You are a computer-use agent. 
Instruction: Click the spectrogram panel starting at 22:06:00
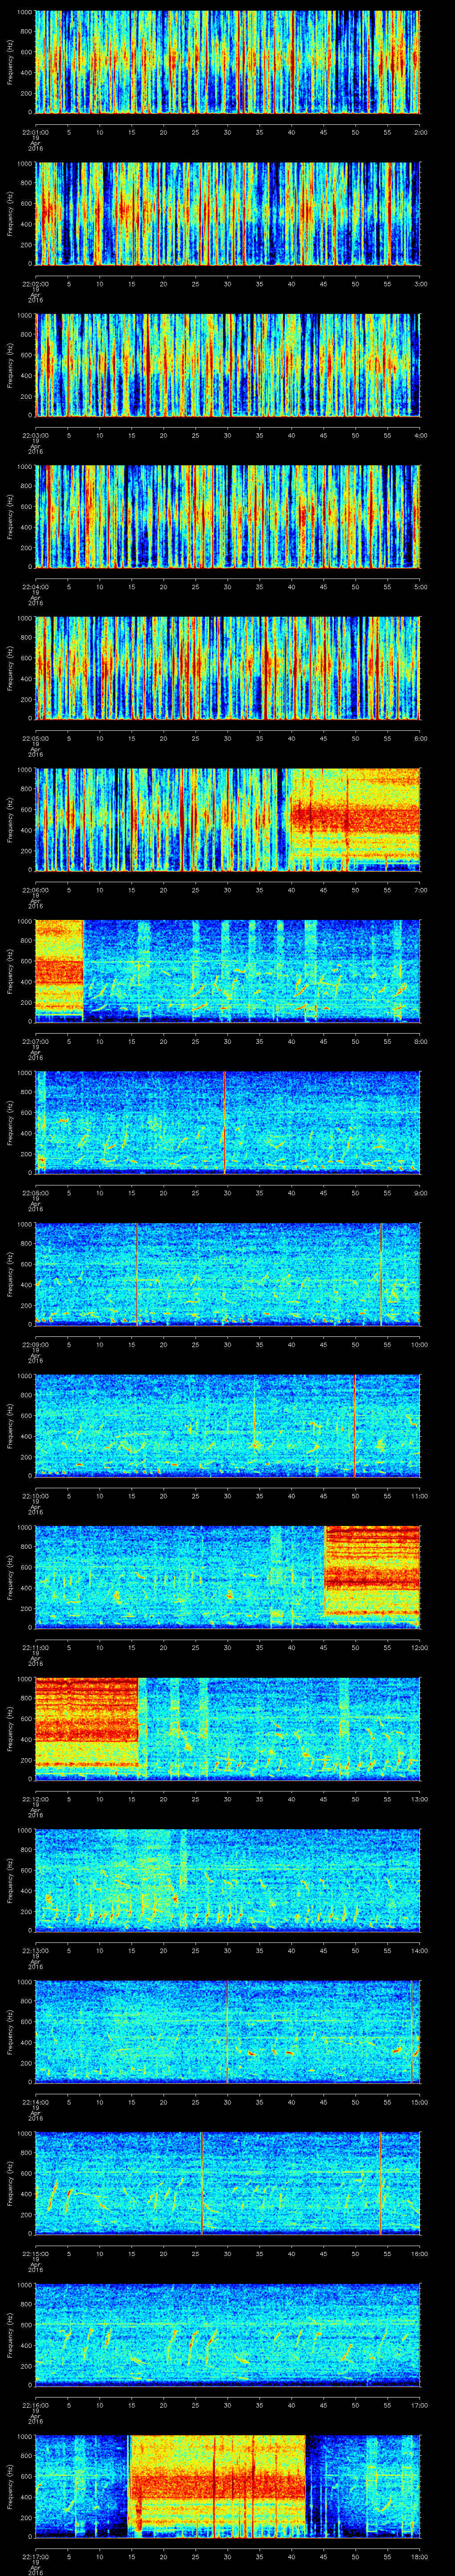click(228, 819)
